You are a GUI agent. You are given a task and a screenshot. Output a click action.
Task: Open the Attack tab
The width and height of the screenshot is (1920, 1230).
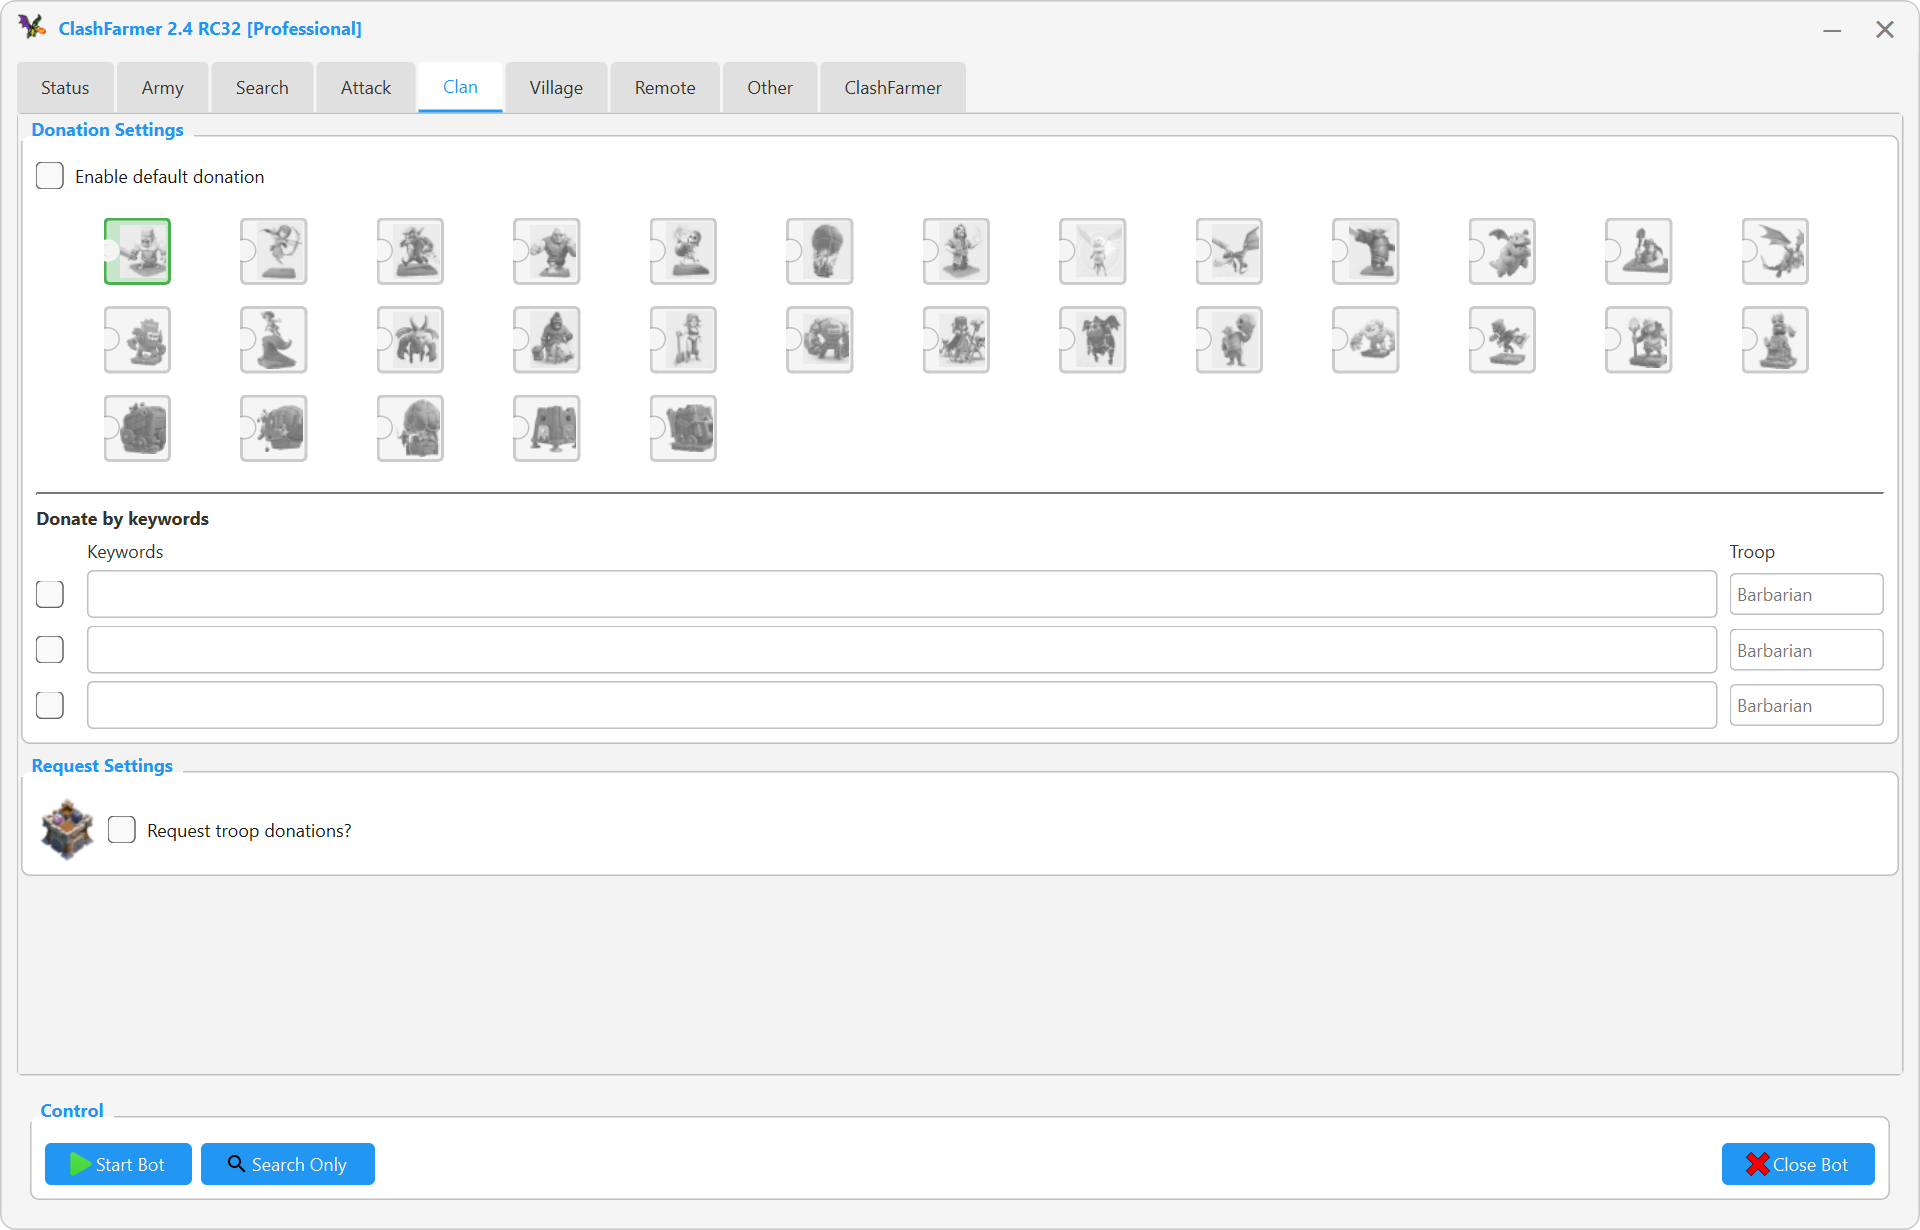click(x=366, y=88)
